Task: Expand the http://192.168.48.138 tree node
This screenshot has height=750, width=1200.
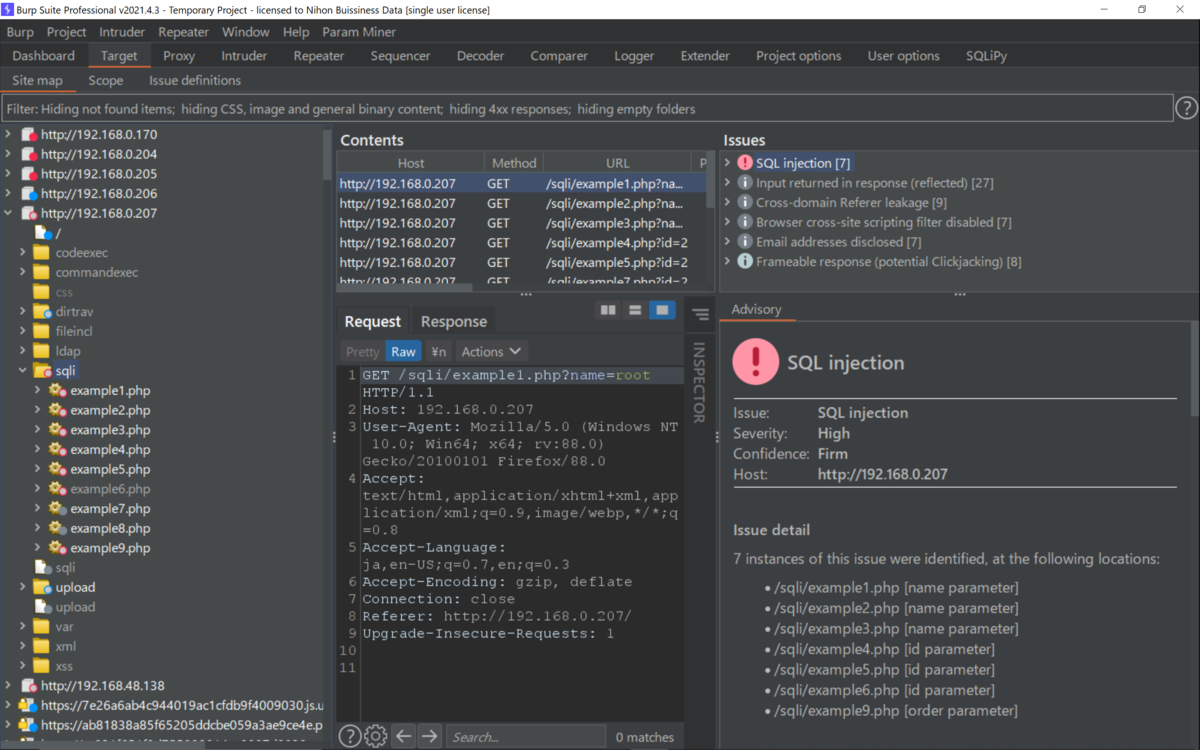Action: pos(9,686)
